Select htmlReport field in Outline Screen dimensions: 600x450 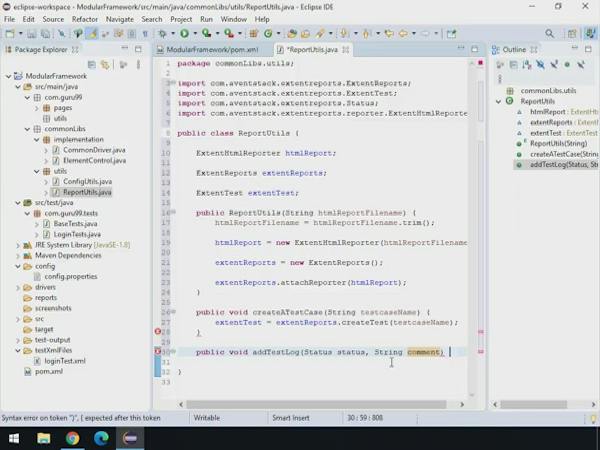tap(548, 112)
